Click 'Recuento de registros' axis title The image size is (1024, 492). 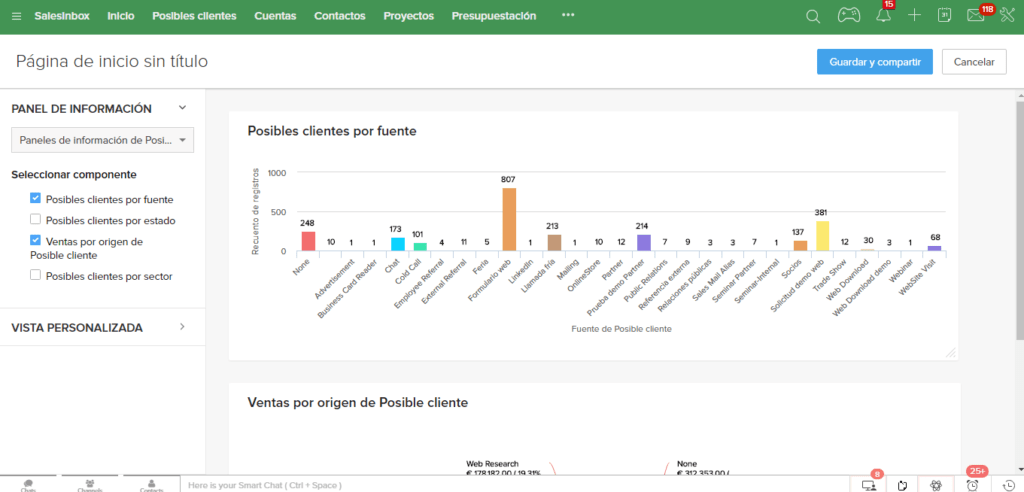pyautogui.click(x=256, y=211)
